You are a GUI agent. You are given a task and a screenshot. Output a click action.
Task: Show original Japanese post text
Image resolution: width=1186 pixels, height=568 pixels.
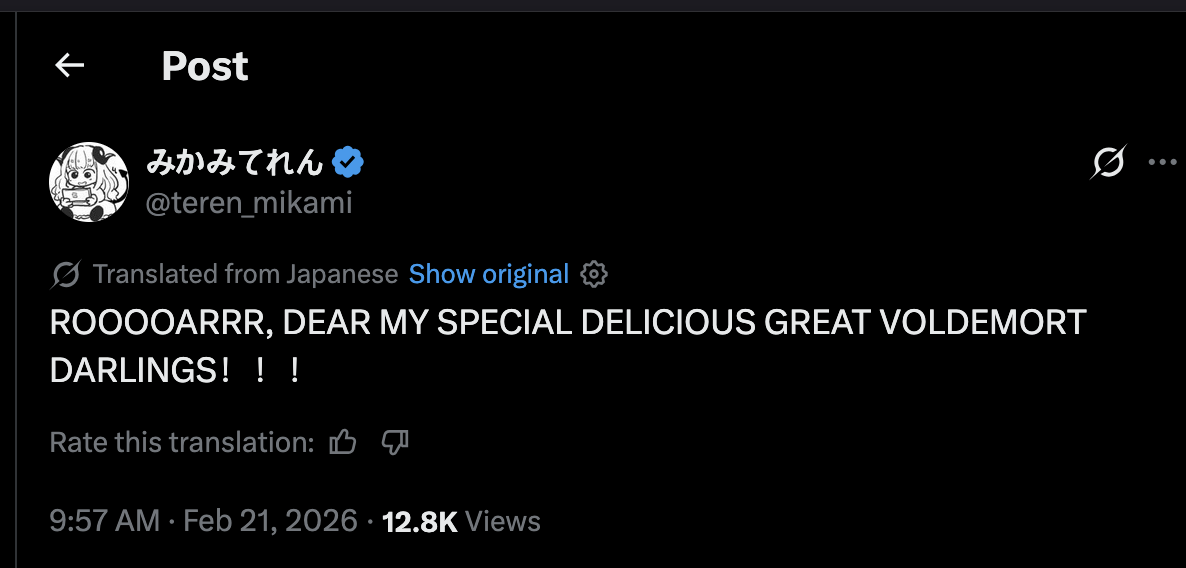coord(489,274)
